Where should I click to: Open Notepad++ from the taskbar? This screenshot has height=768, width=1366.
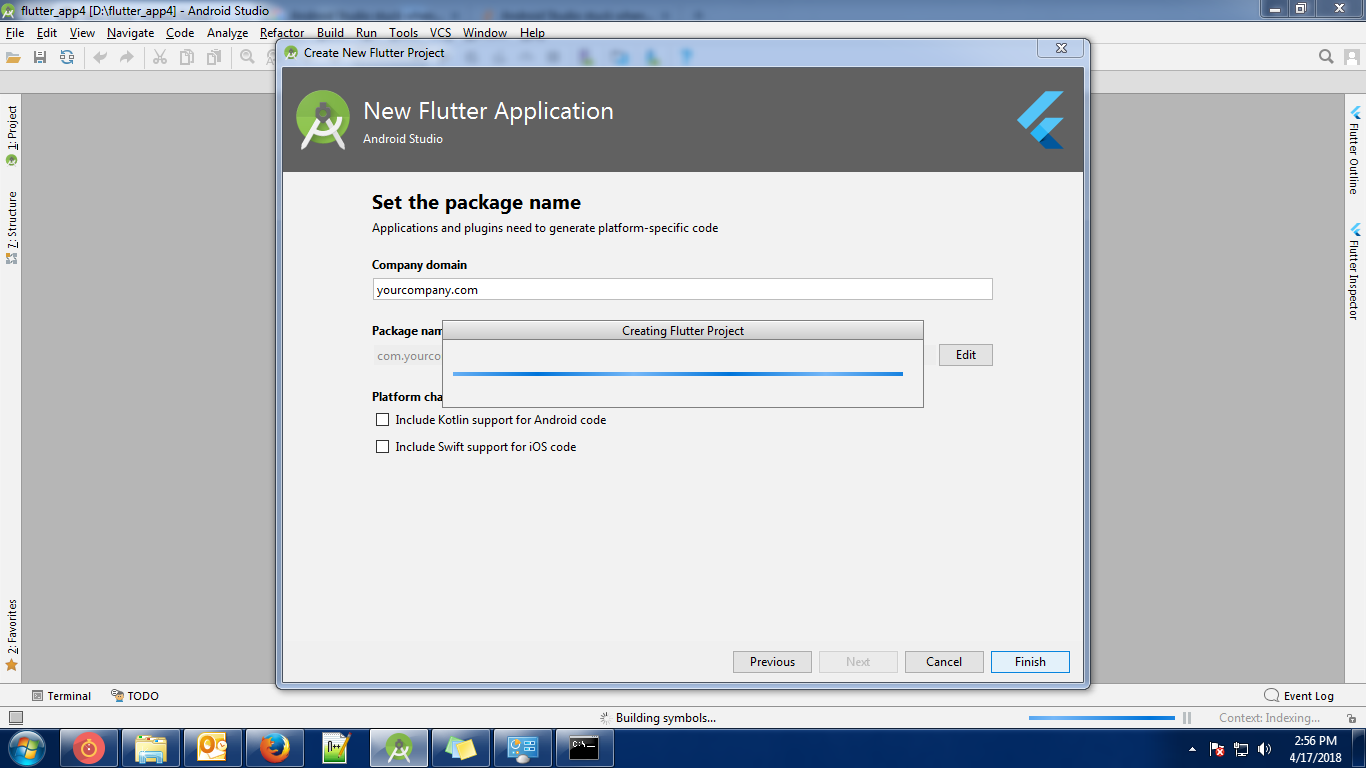coord(337,748)
